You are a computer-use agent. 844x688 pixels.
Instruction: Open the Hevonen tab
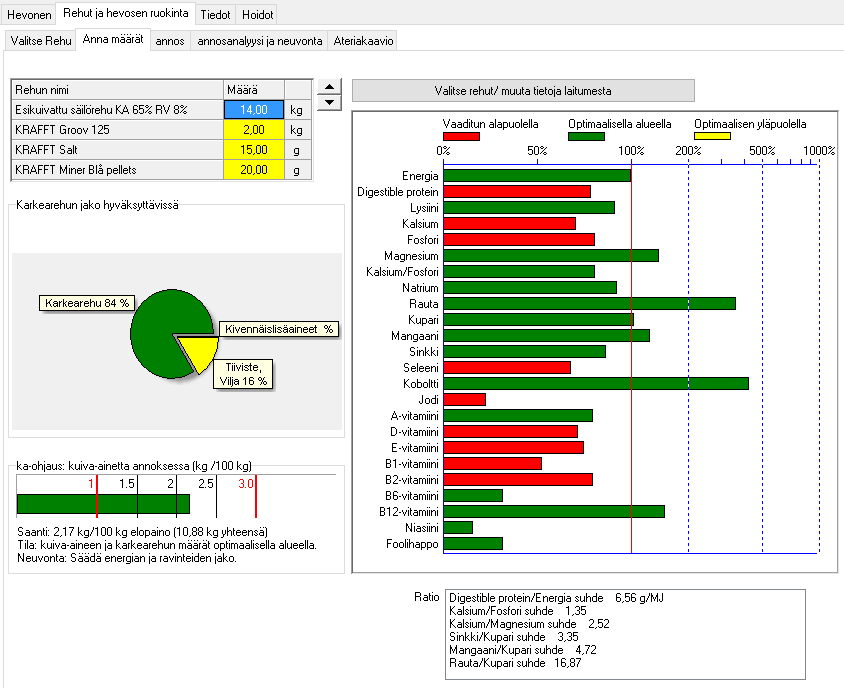(29, 15)
